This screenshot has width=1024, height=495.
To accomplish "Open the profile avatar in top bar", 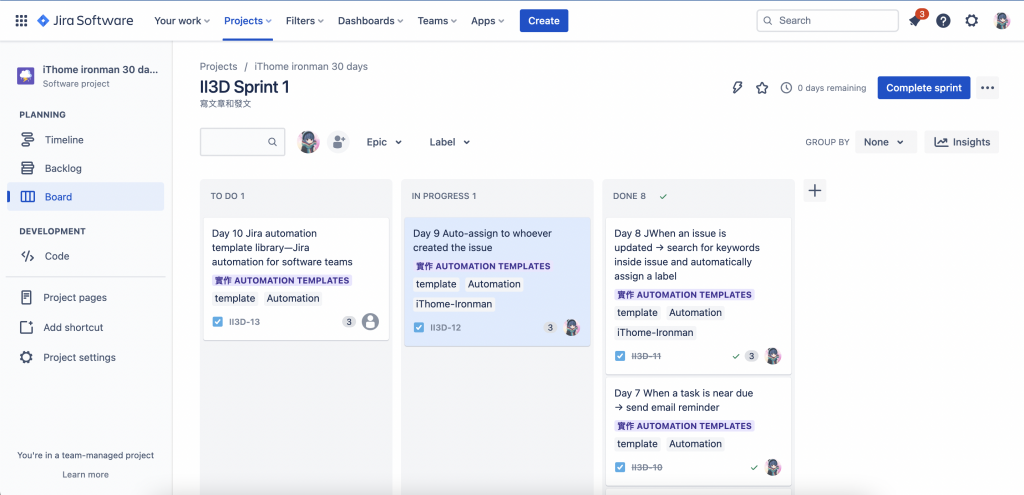I will pos(1002,21).
